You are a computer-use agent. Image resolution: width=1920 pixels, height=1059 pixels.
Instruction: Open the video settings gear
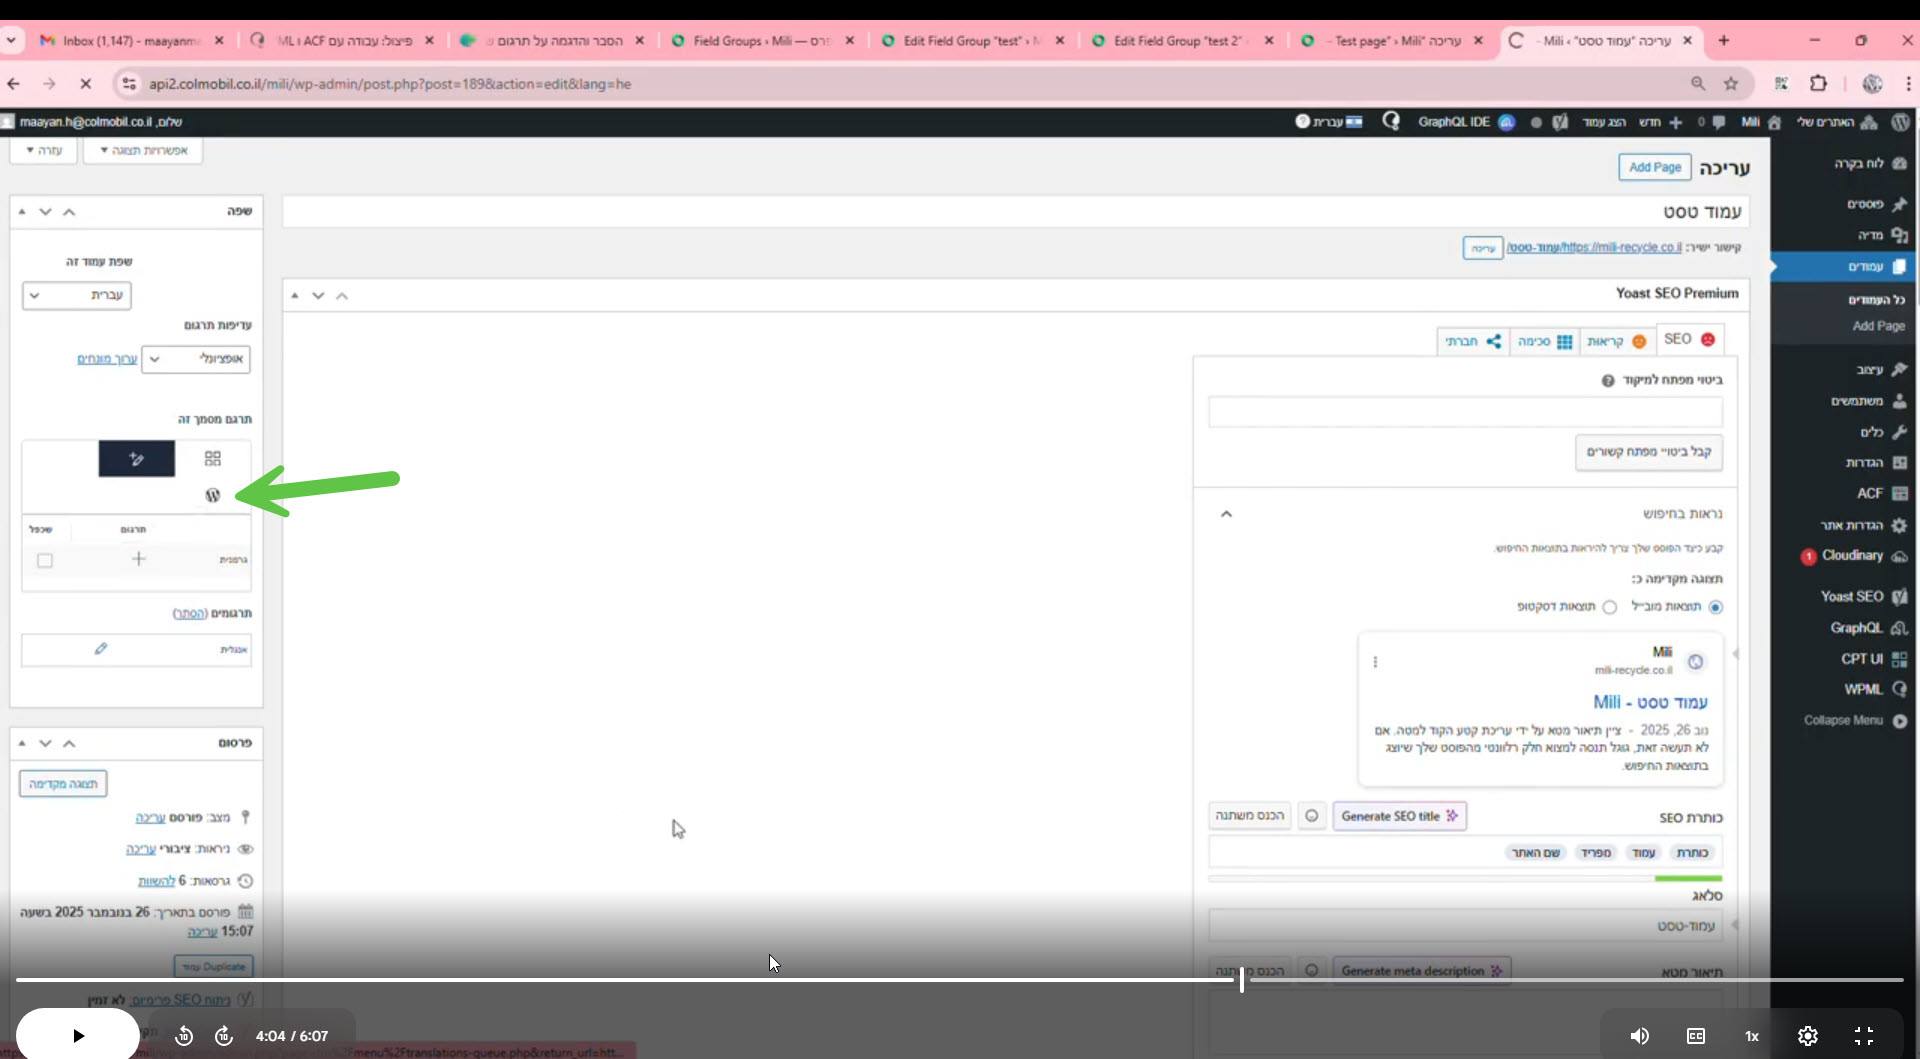click(x=1808, y=1036)
